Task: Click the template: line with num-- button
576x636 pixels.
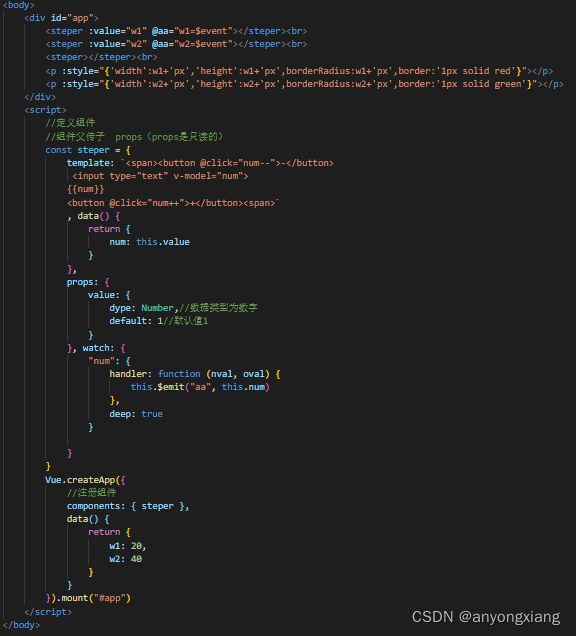Action: click(x=200, y=163)
